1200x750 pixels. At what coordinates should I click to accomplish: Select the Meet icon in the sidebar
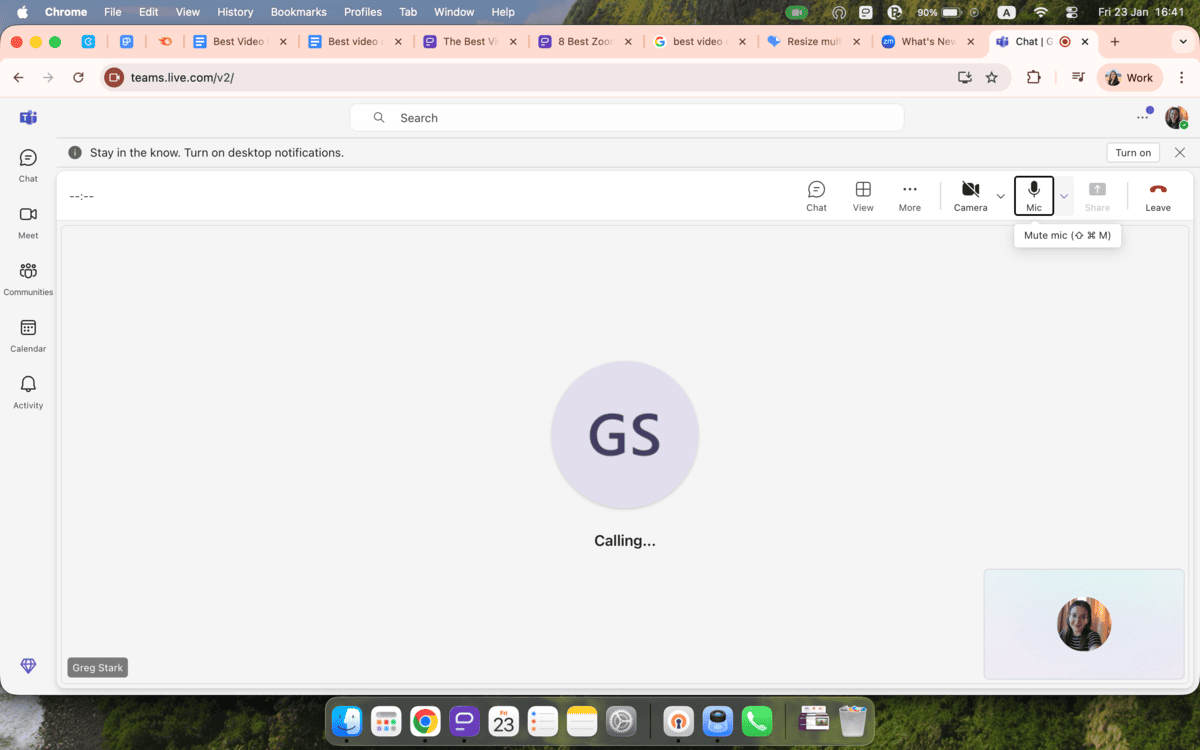27,219
